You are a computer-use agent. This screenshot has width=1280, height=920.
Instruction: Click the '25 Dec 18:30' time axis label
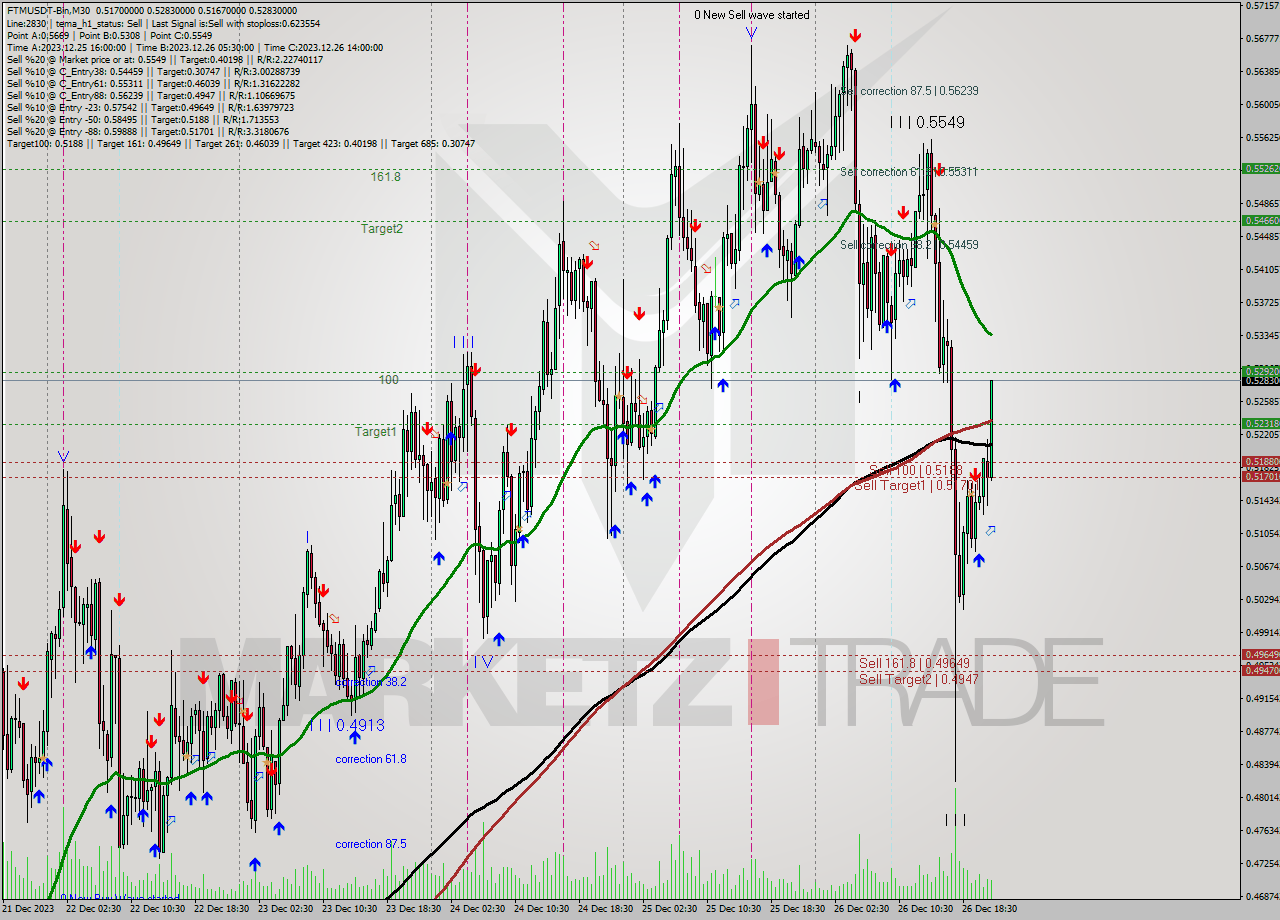(797, 909)
